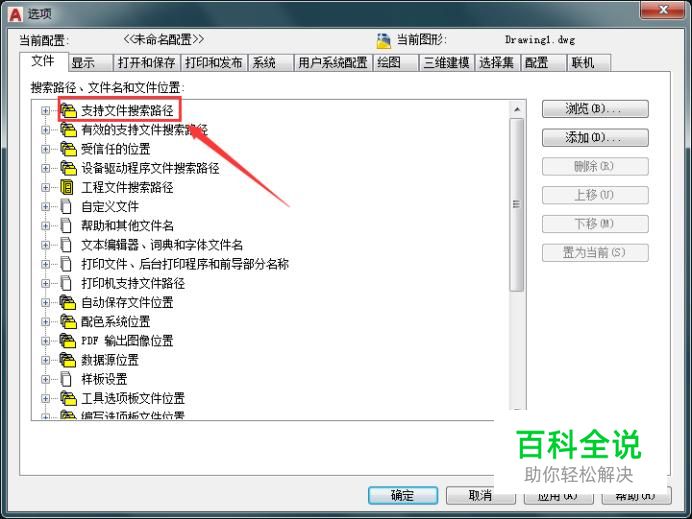Select the 帮助和其他文件名 tree item
692x519 pixels.
[127, 226]
